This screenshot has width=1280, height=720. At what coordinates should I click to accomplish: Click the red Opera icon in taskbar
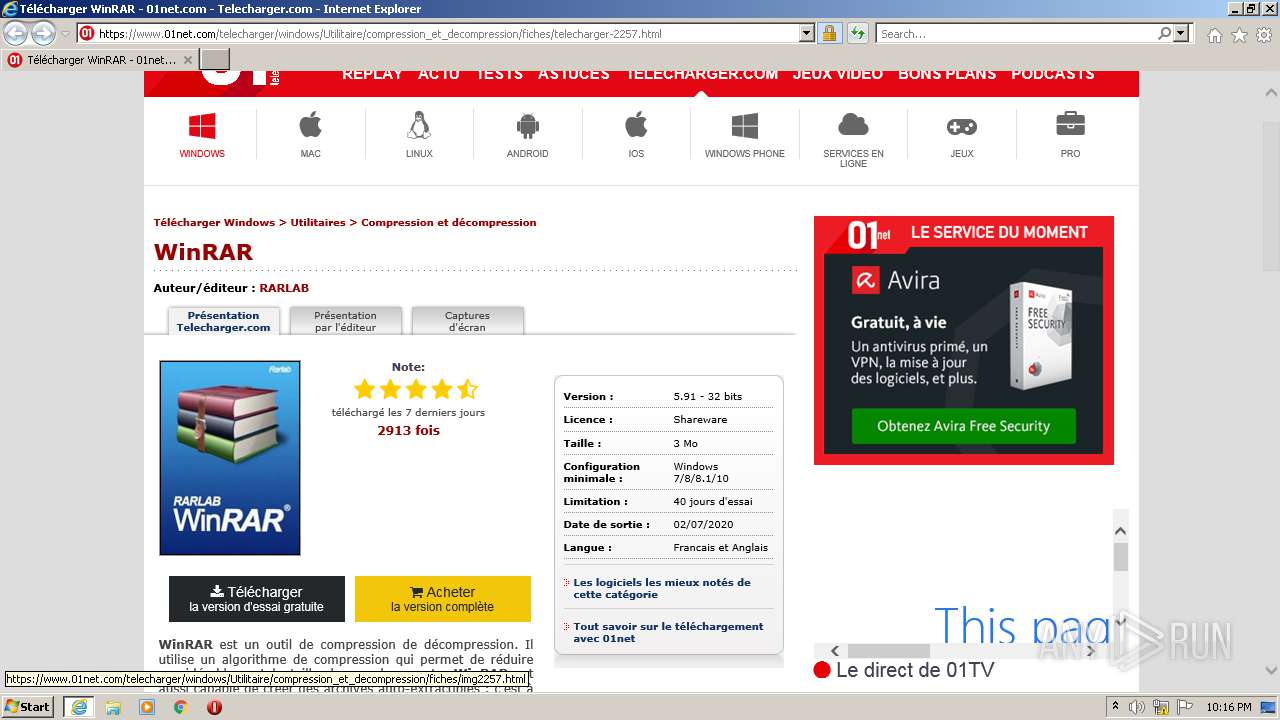click(214, 707)
